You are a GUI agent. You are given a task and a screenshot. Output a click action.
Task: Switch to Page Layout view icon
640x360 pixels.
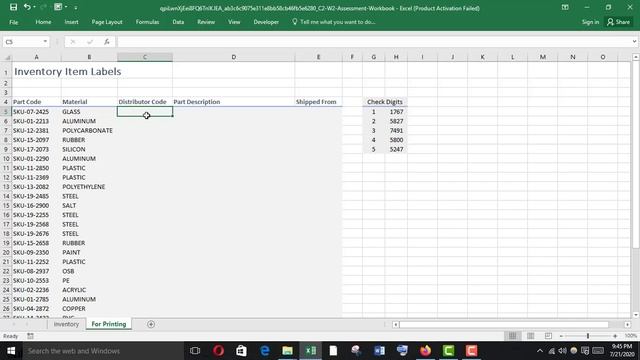[530, 336]
